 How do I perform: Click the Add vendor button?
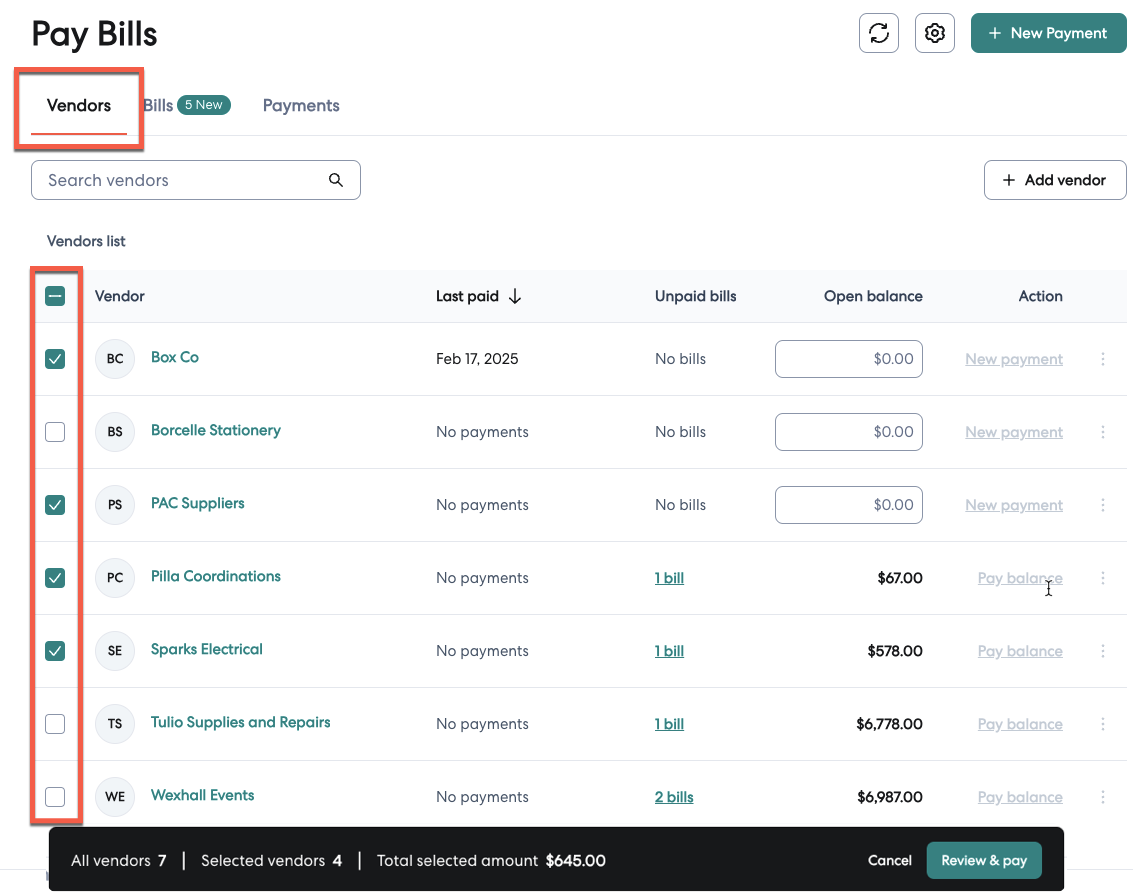point(1055,180)
